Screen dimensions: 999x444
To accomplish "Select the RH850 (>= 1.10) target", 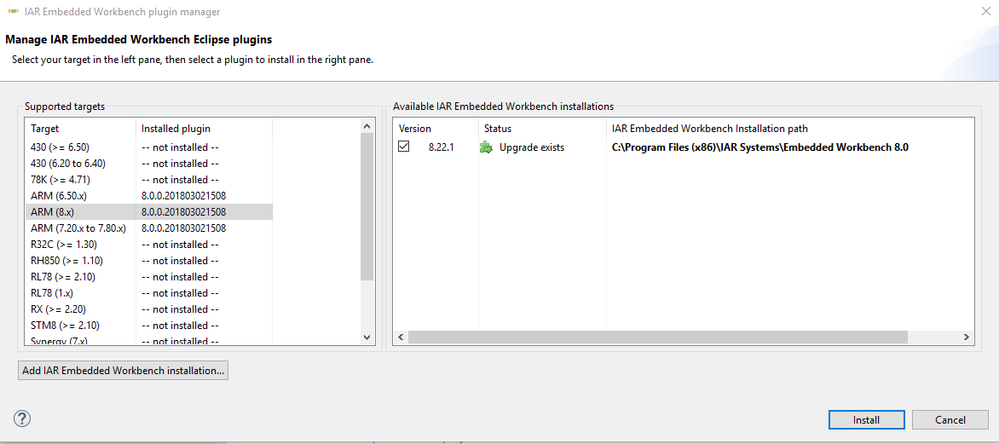I will 67,261.
